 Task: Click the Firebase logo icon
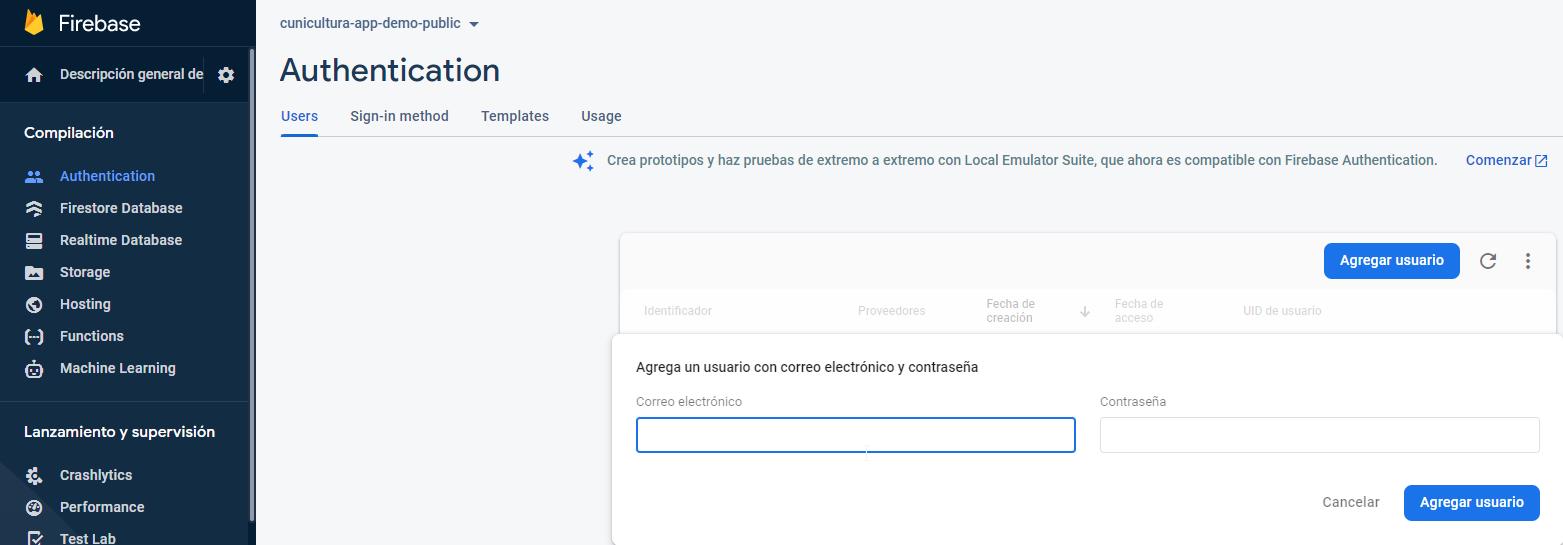35,22
